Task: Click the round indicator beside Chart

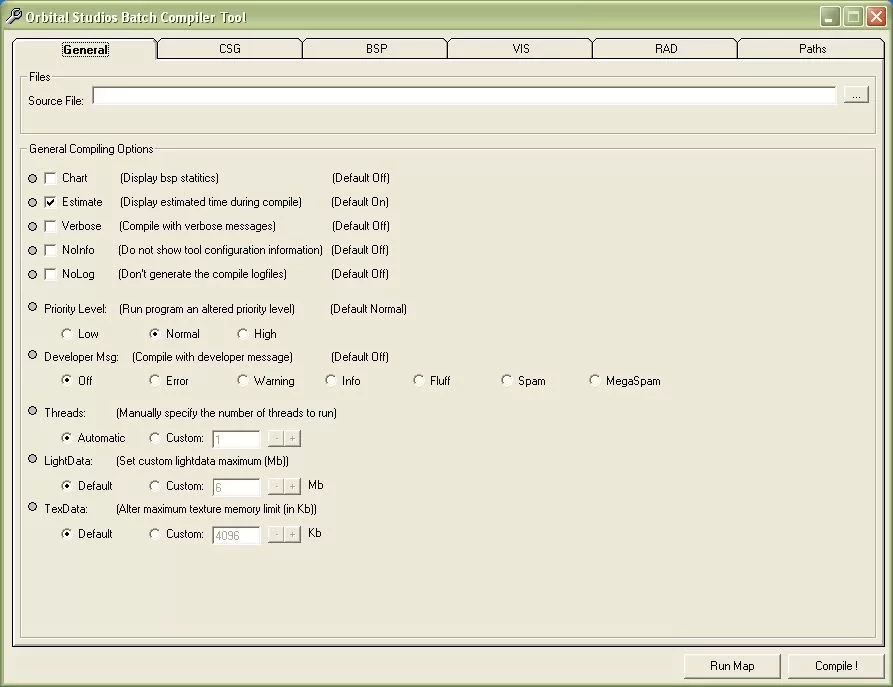Action: [33, 178]
